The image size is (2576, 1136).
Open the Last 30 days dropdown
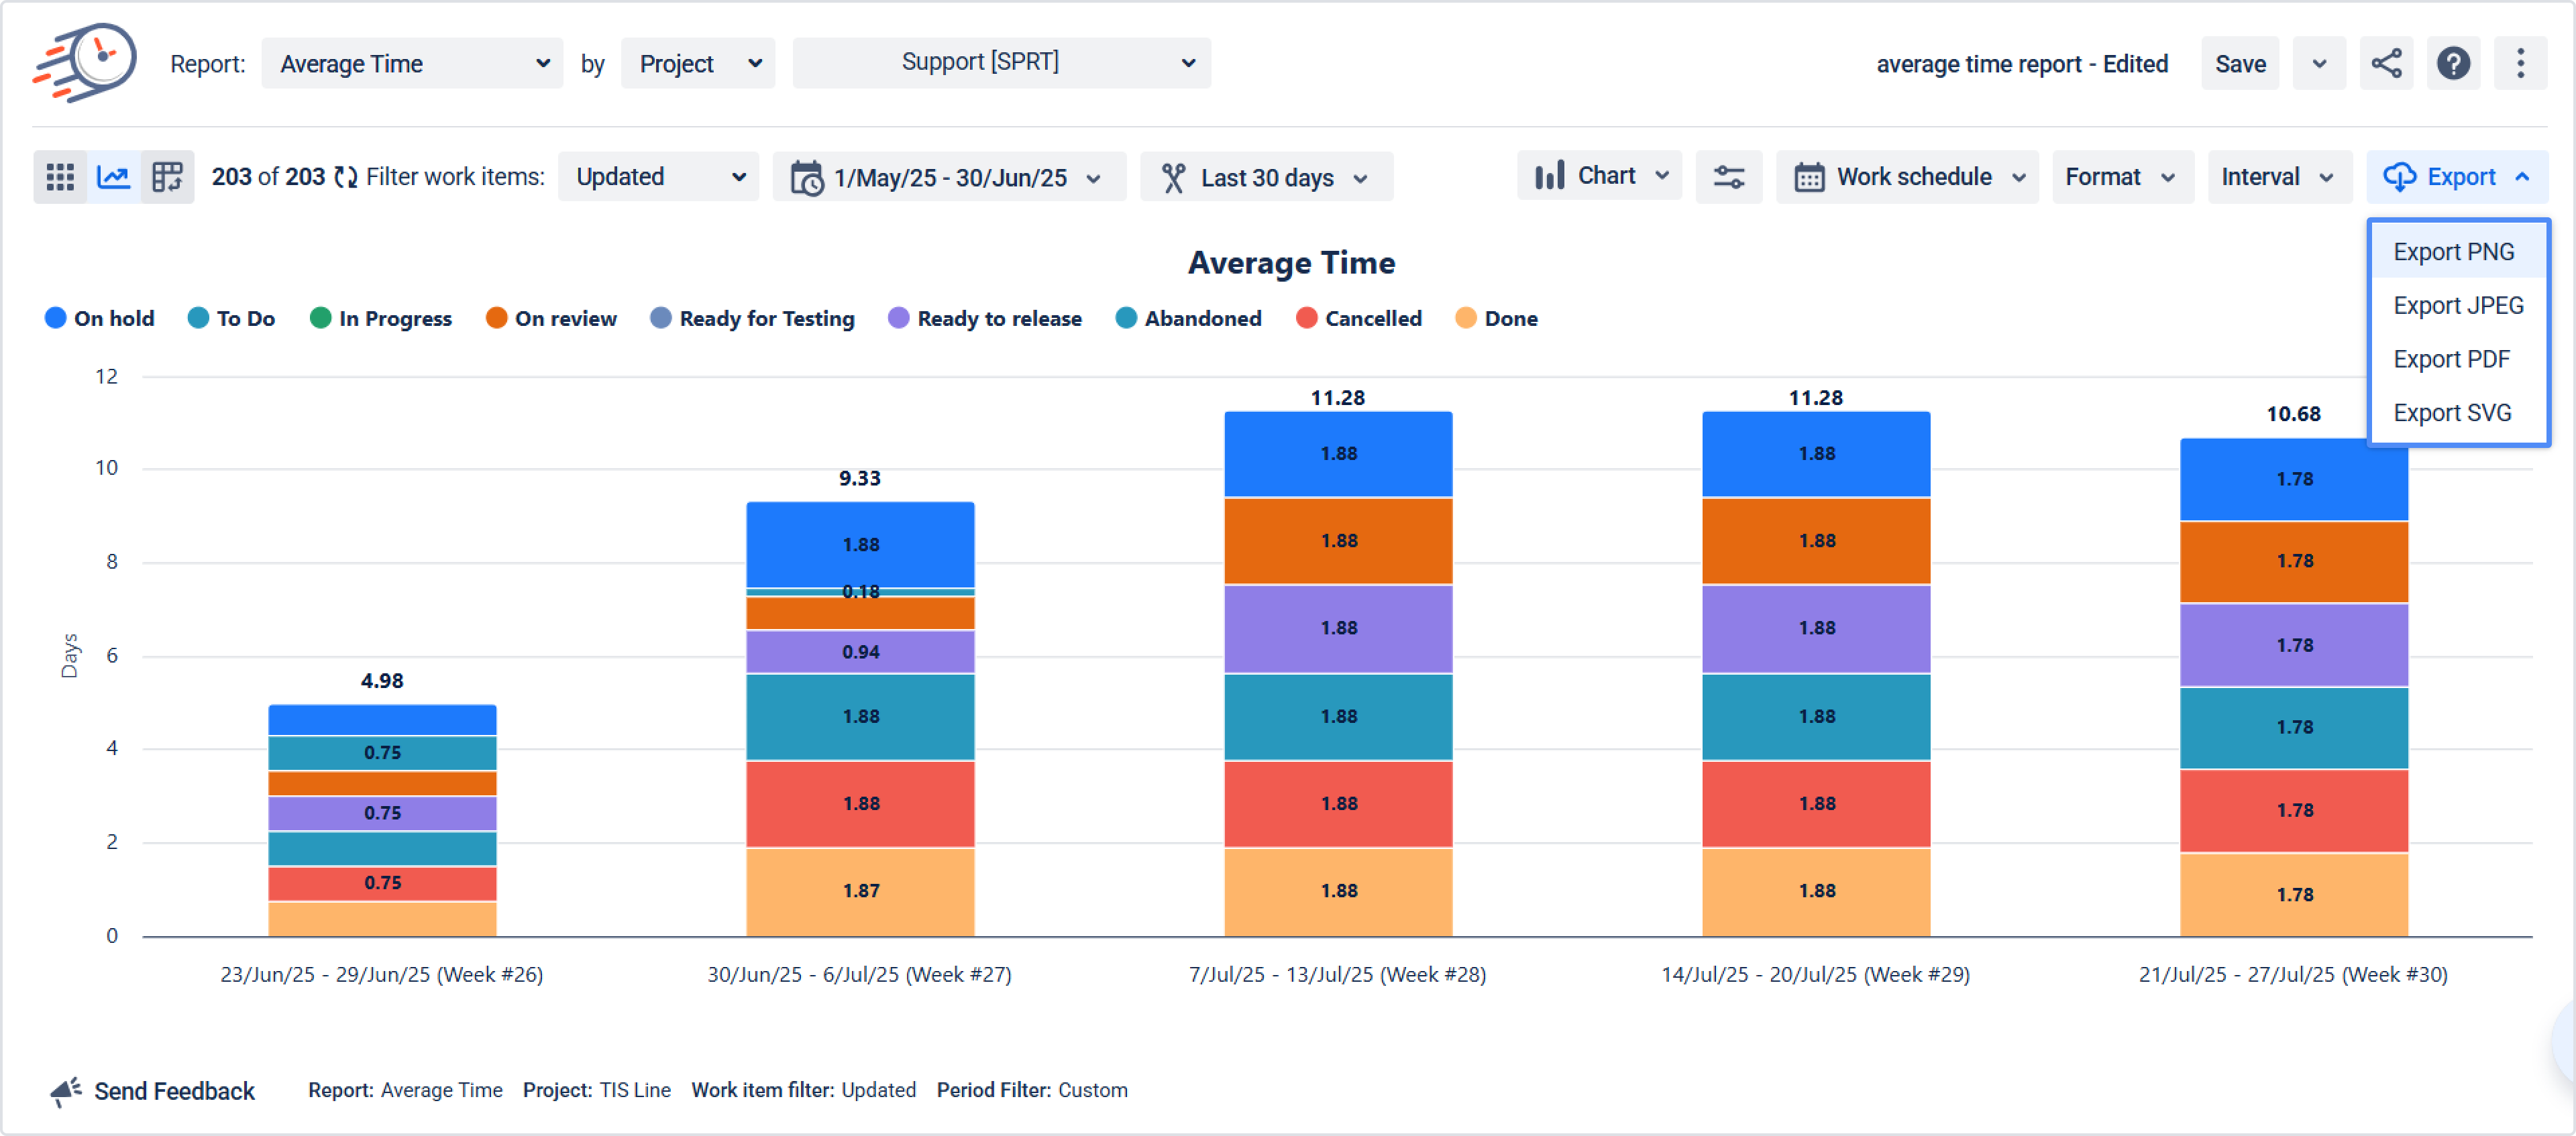point(1266,177)
